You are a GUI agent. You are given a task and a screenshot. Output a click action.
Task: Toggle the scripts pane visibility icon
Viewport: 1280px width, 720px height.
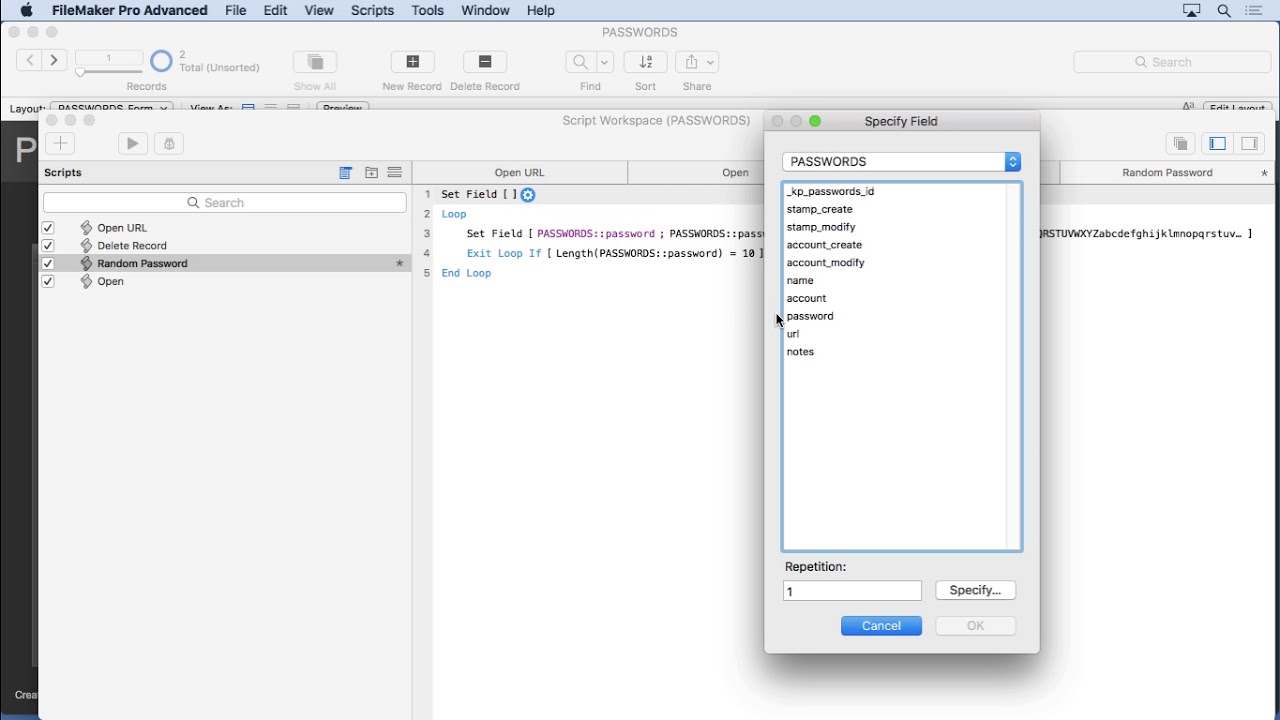(1218, 144)
